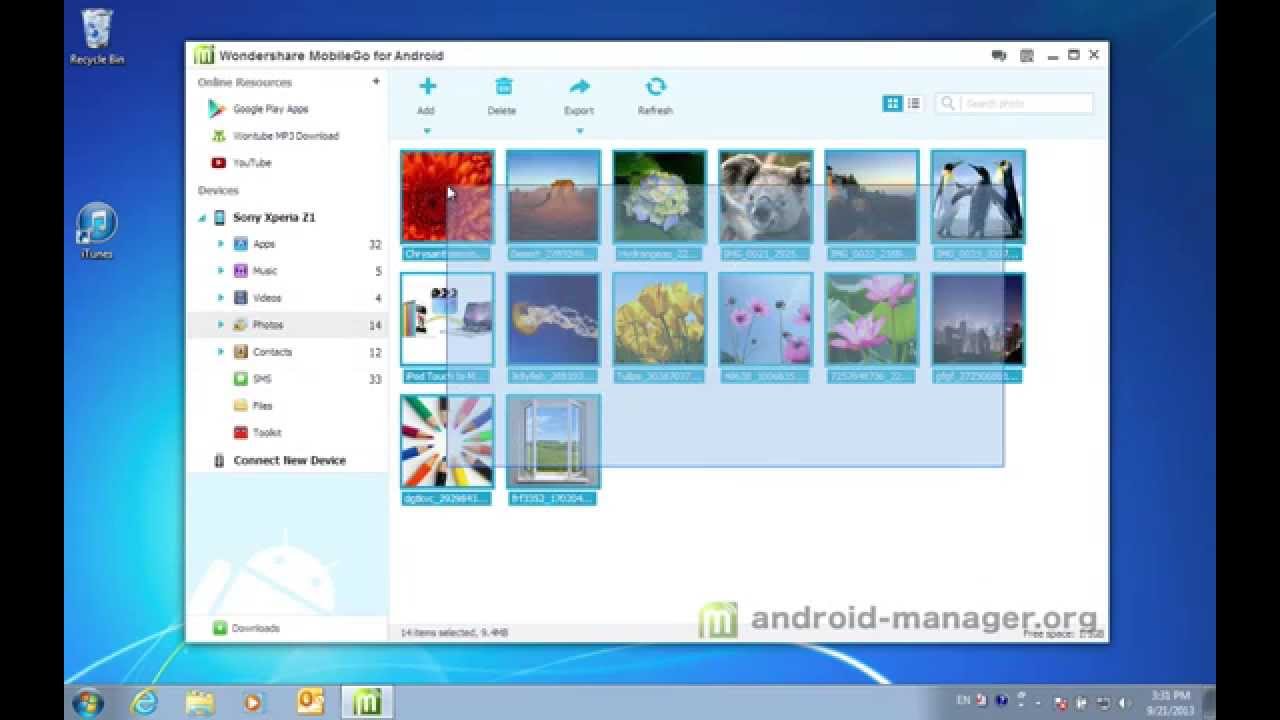Screen dimensions: 1280x720
Task: Click the Photos sidebar icon
Action: click(x=240, y=325)
